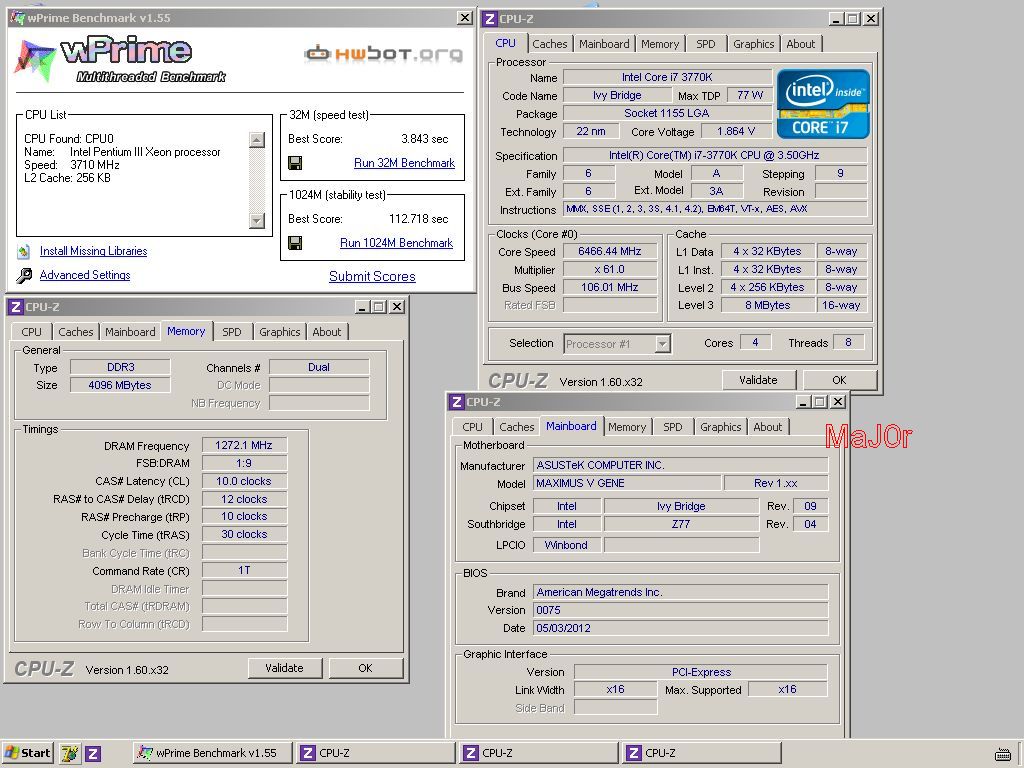The width and height of the screenshot is (1024, 768).
Task: Open Mainboard tab in top CPU-Z window
Action: (604, 44)
